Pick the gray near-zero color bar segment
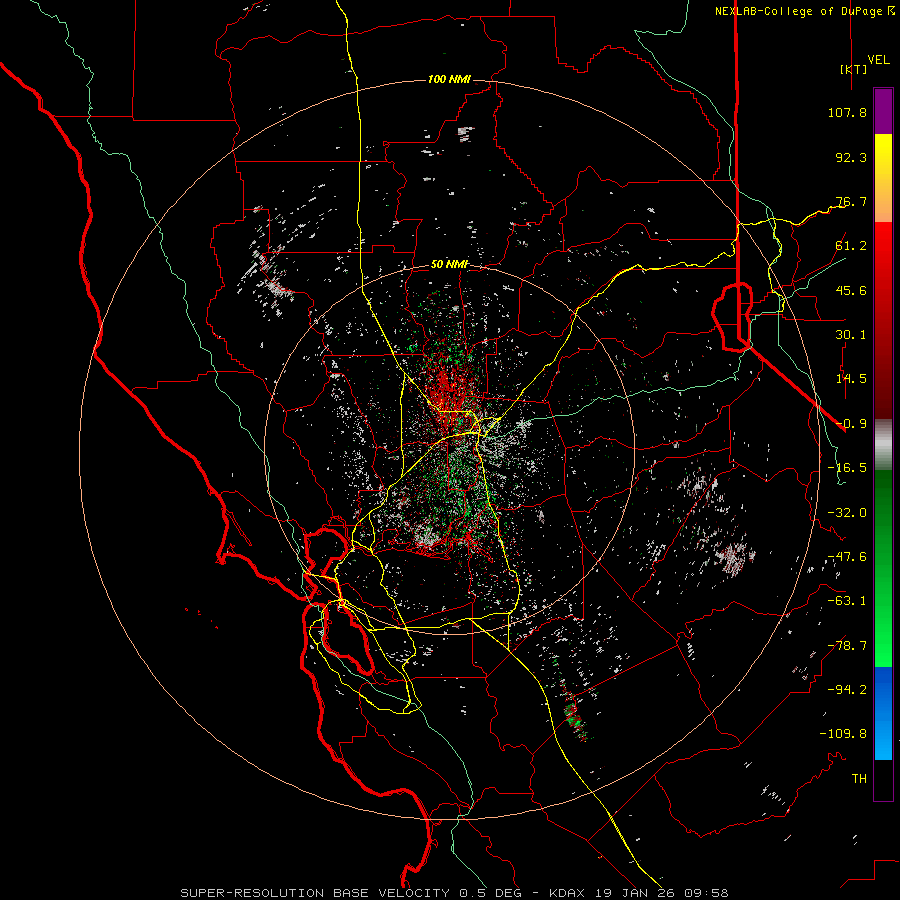Screen dimensions: 900x900 [883, 445]
